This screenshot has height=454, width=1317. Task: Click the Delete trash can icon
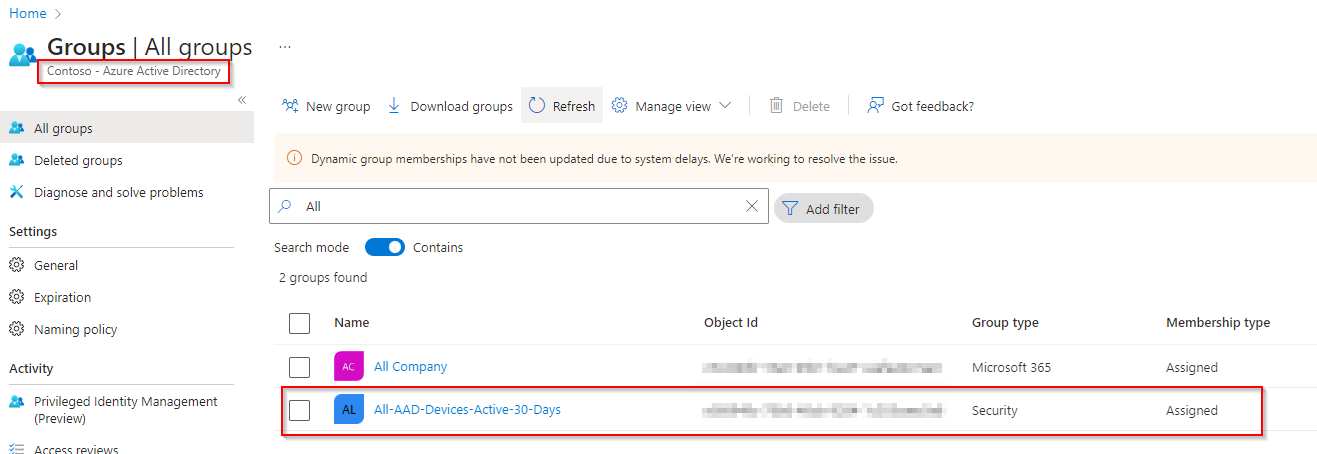(x=776, y=106)
